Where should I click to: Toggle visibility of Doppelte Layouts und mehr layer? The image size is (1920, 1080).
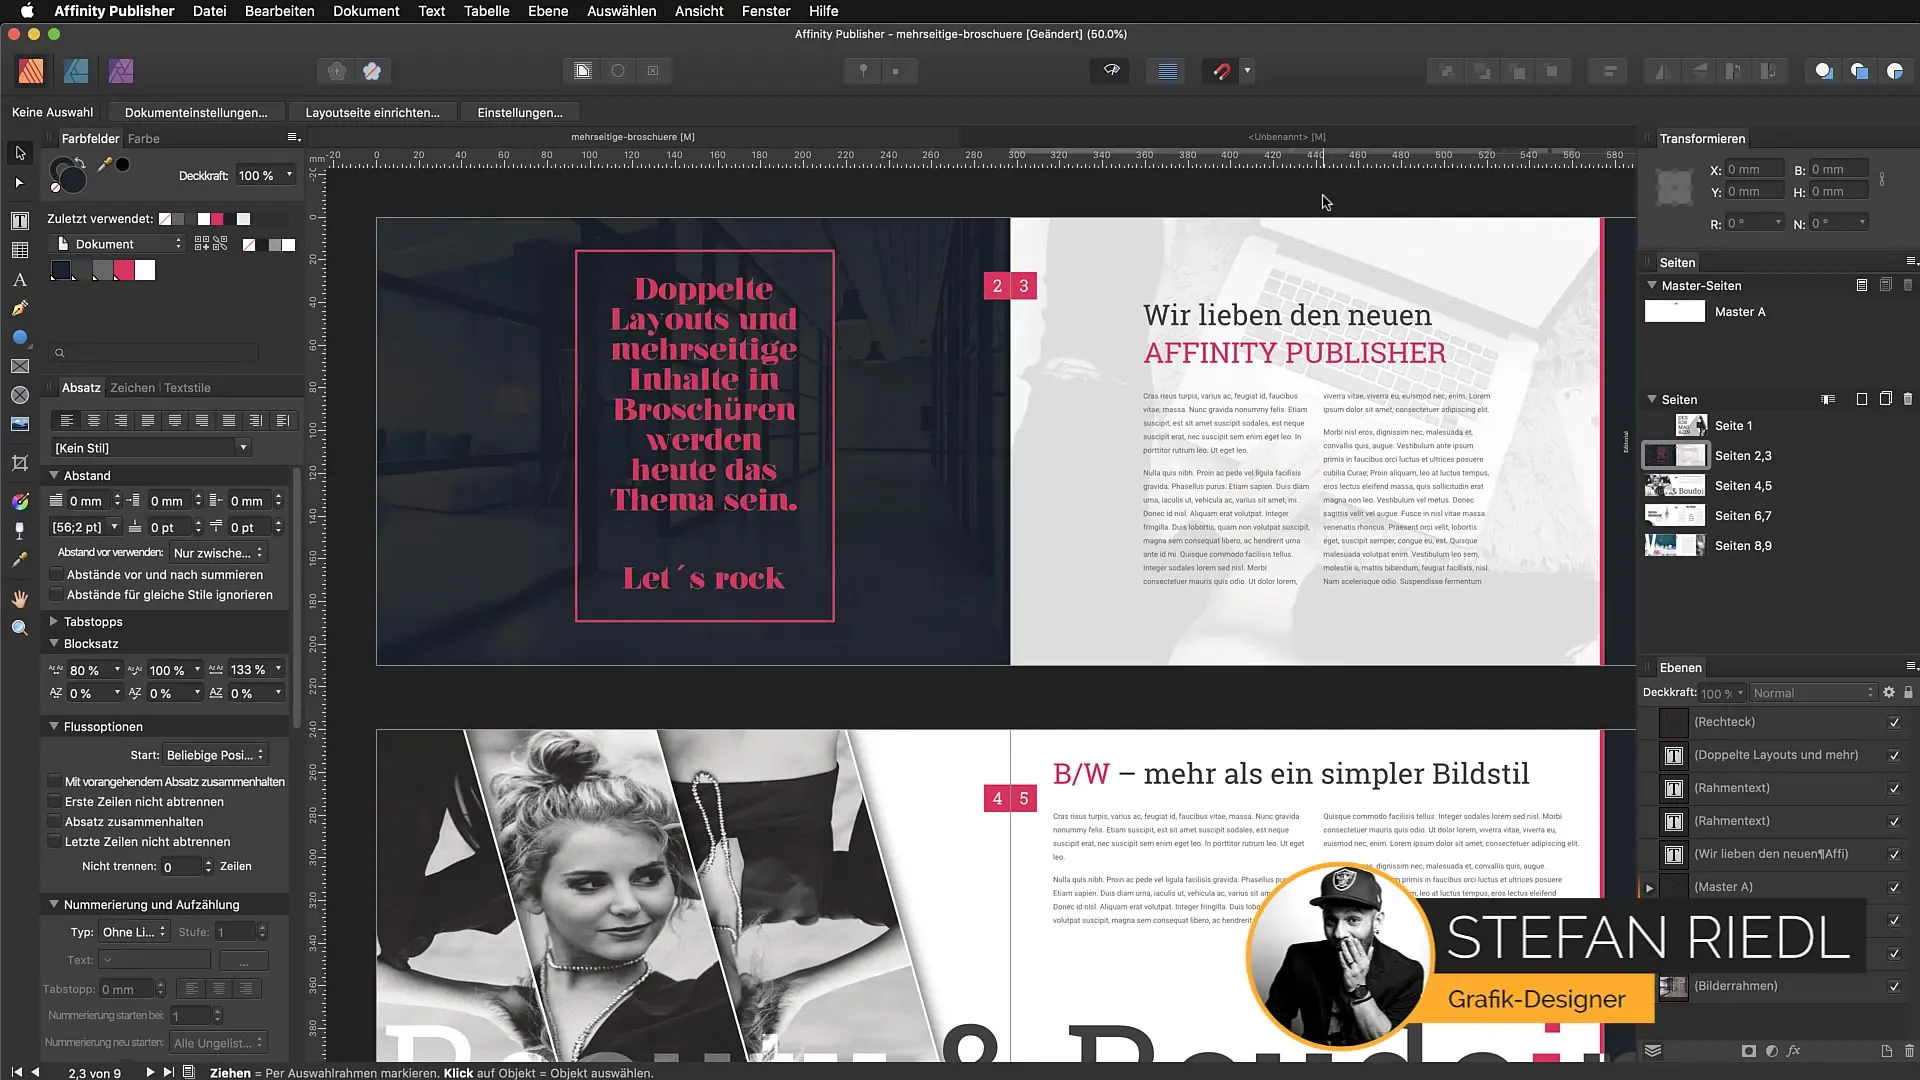coord(1894,755)
